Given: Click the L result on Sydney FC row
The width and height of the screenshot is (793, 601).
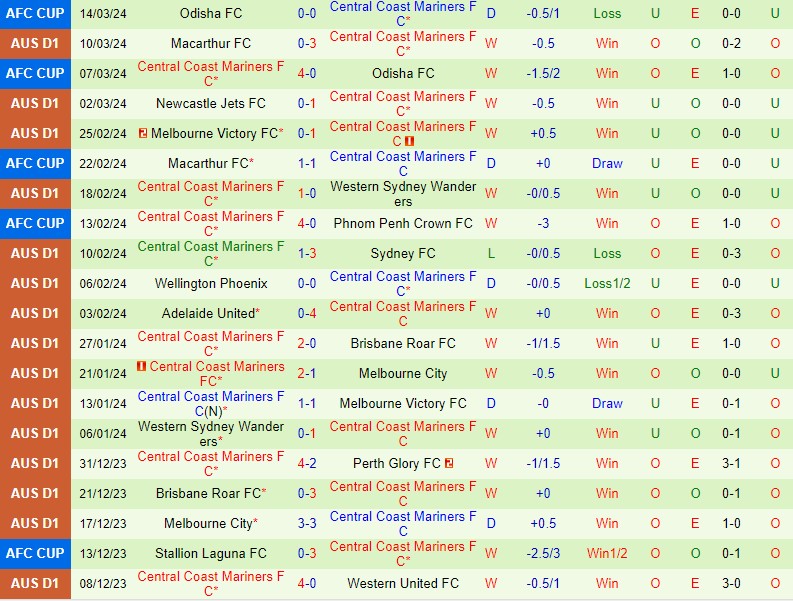Looking at the screenshot, I should point(491,253).
